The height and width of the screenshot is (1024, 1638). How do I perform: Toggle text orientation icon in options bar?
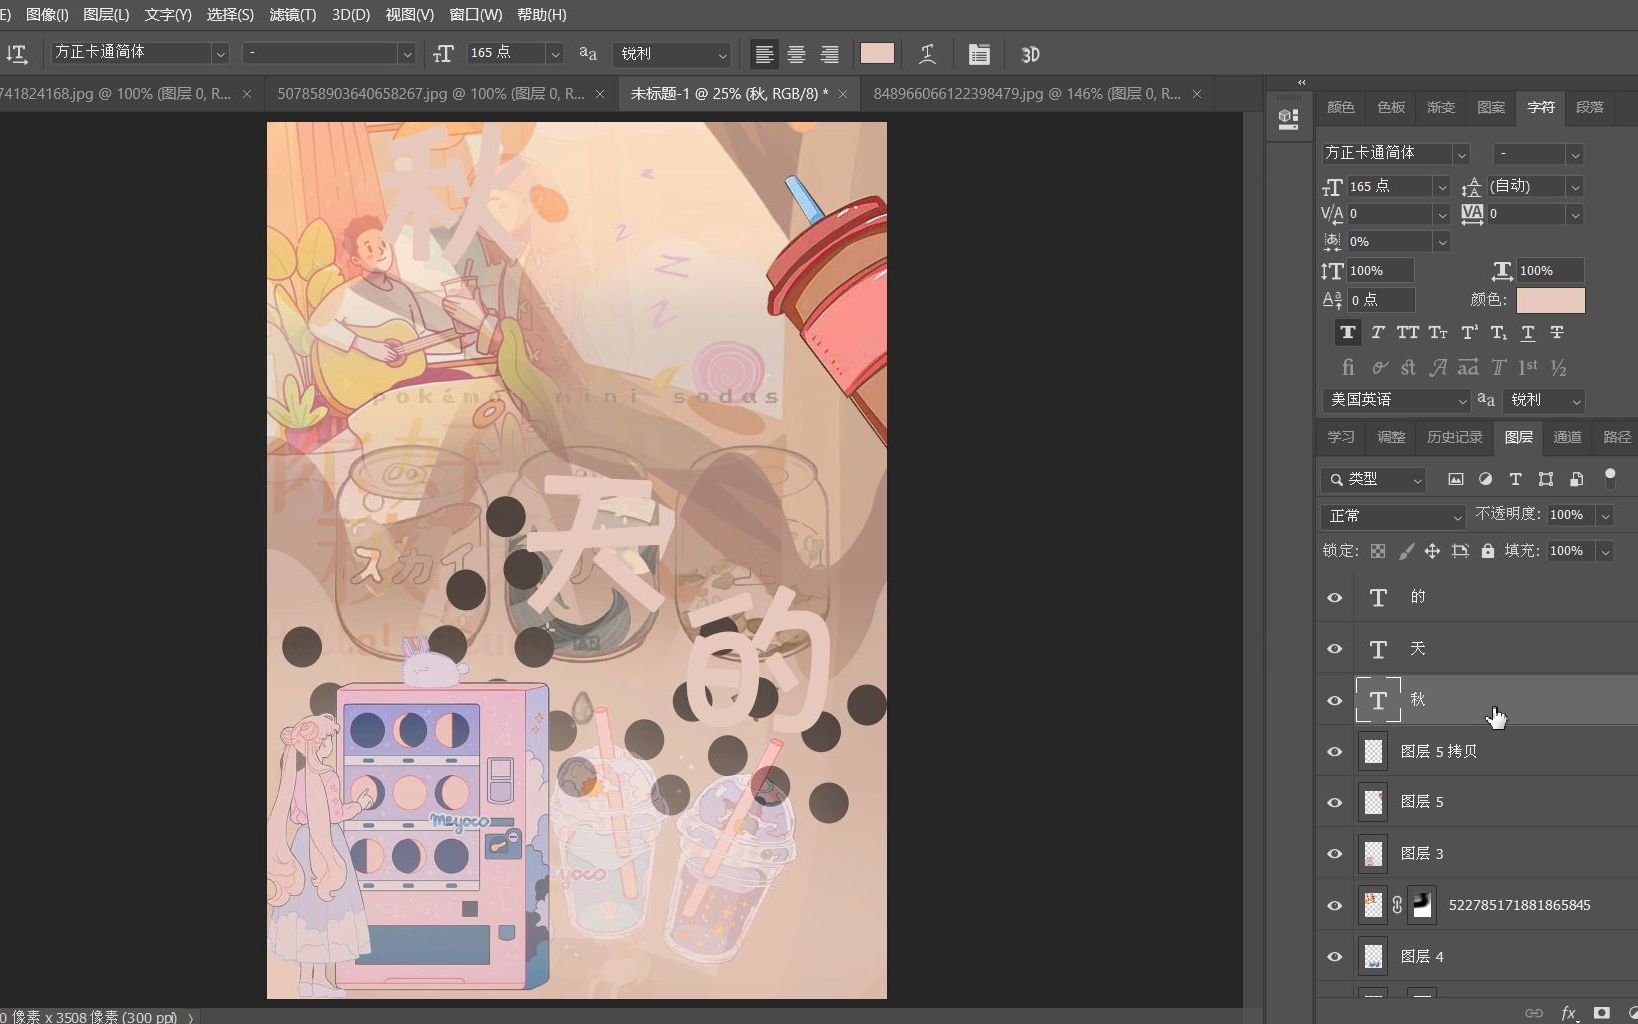click(17, 54)
